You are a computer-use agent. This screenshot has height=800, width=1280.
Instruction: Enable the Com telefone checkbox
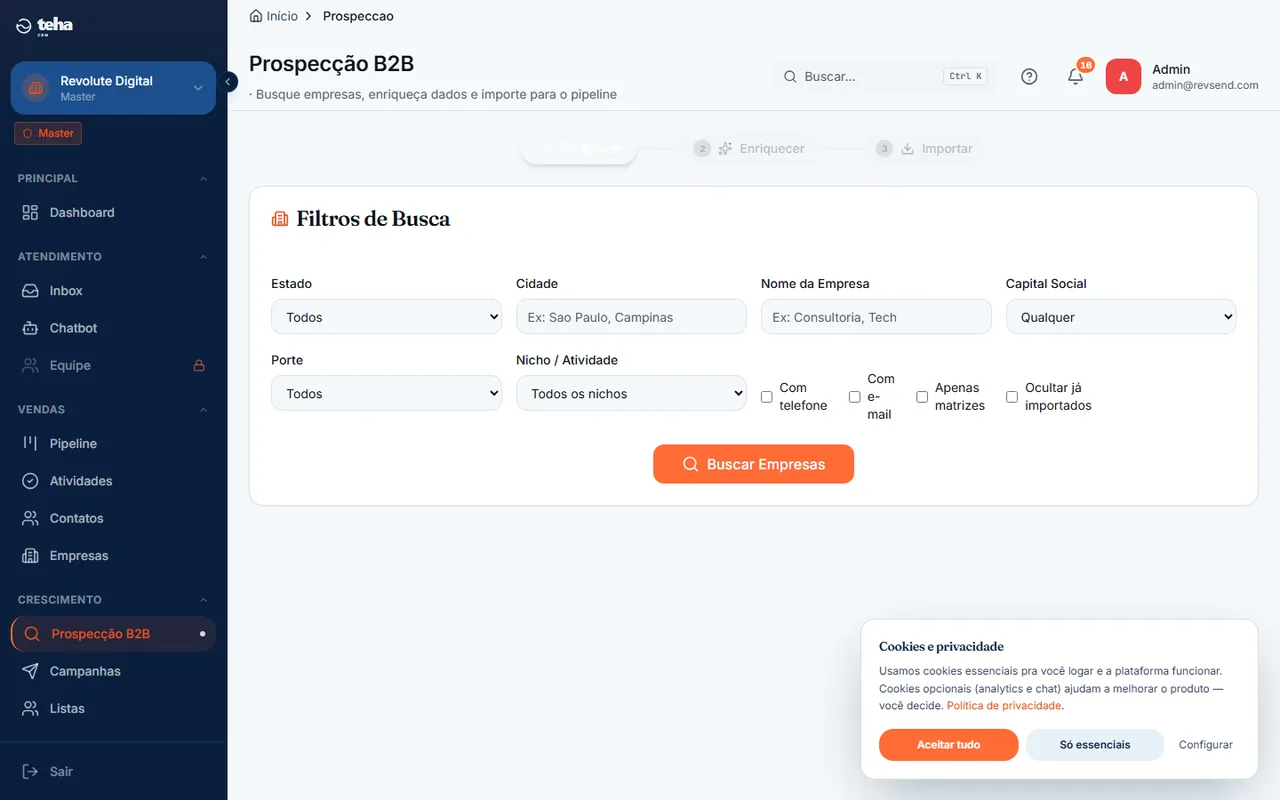(x=767, y=397)
